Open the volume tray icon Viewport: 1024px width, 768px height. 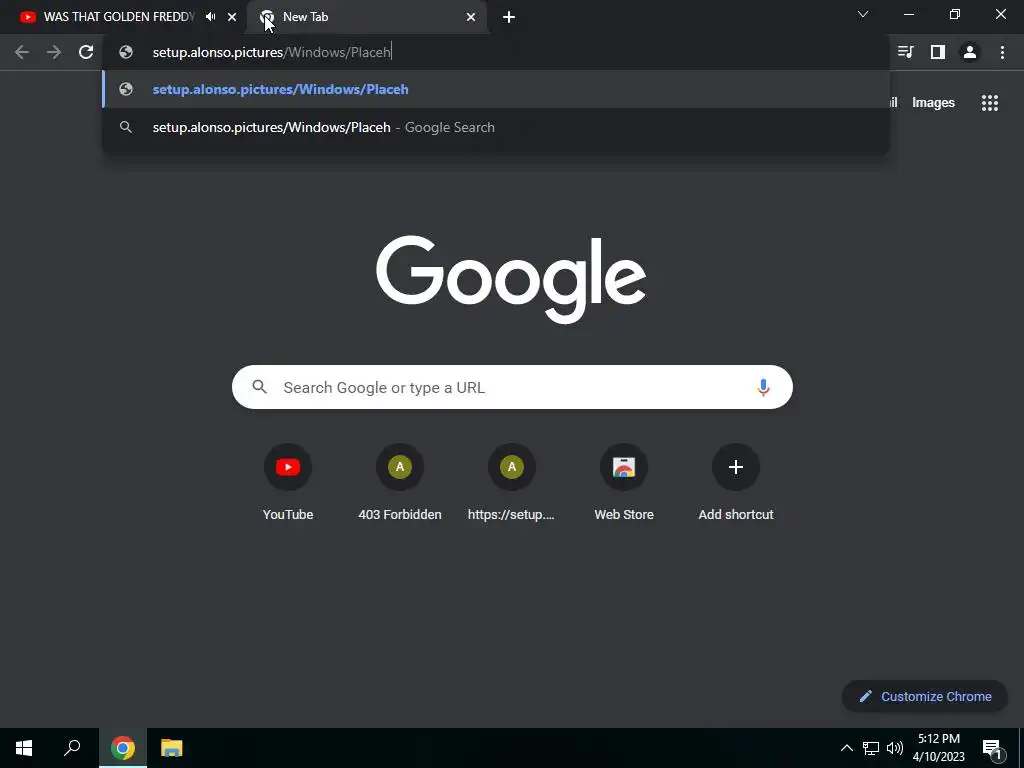tap(895, 748)
